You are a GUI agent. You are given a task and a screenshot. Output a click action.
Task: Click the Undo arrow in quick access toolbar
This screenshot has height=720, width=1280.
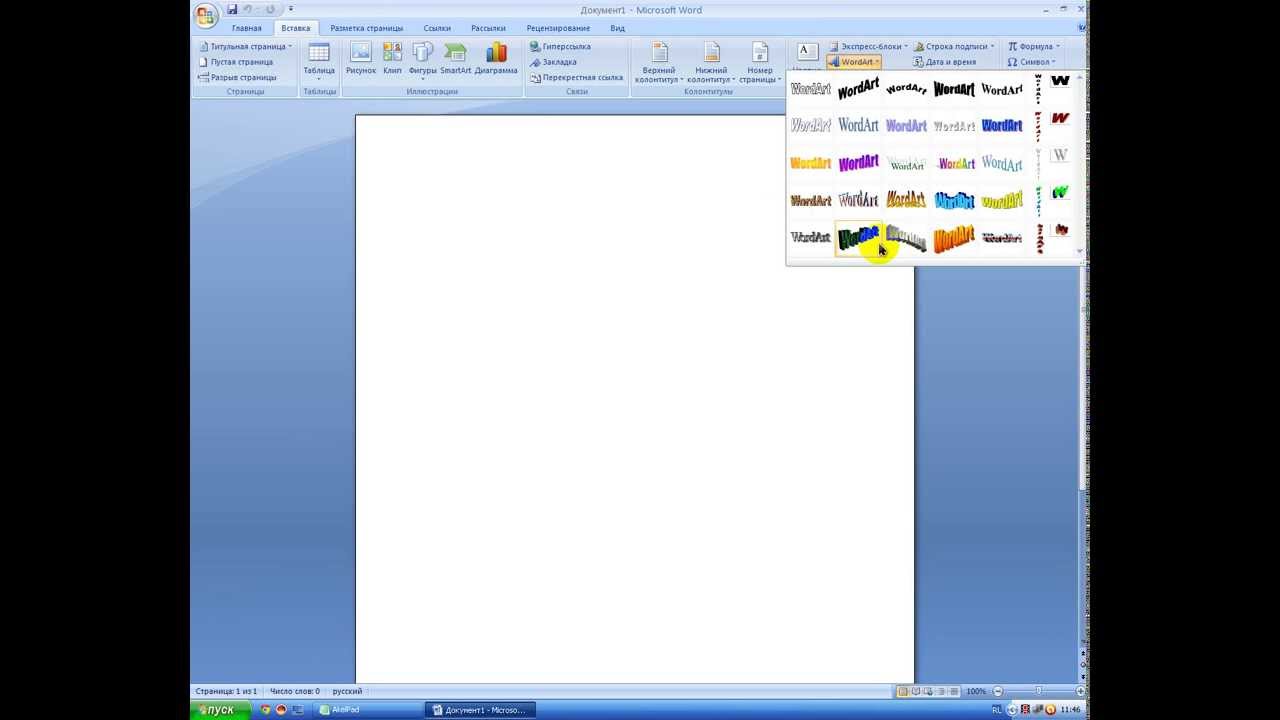tap(247, 9)
